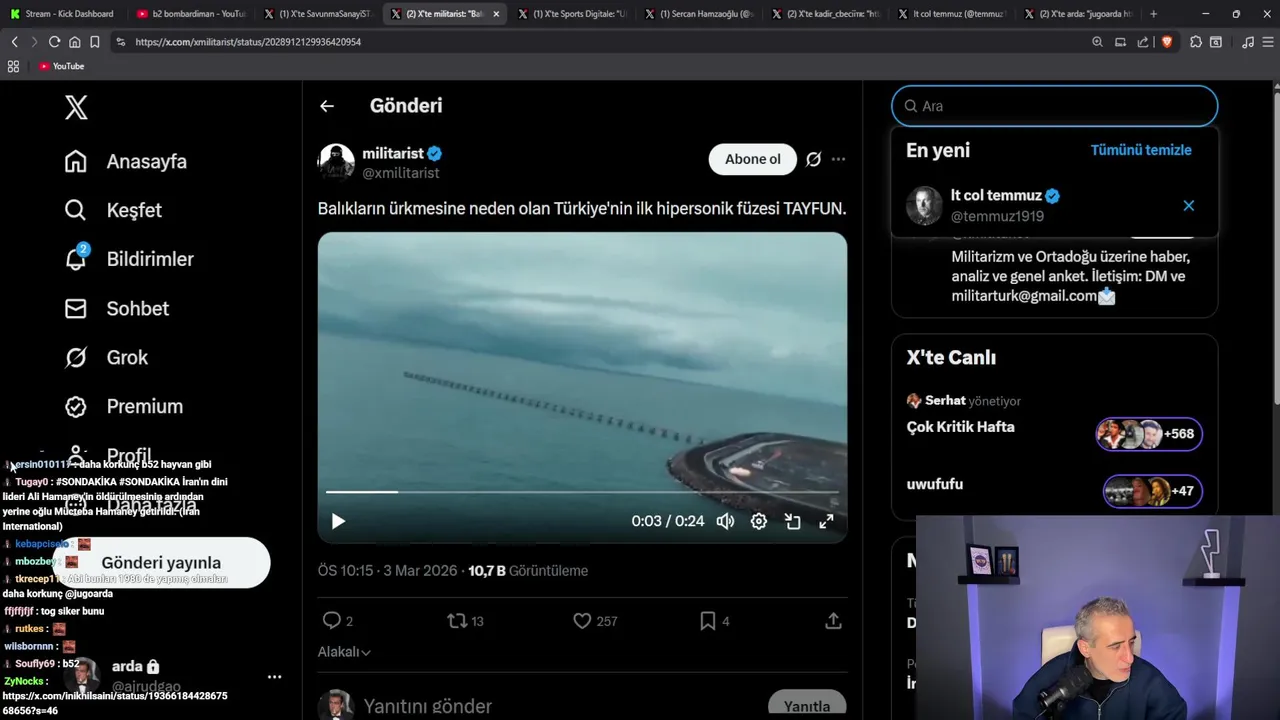Open account menu three dots near arda

(274, 677)
